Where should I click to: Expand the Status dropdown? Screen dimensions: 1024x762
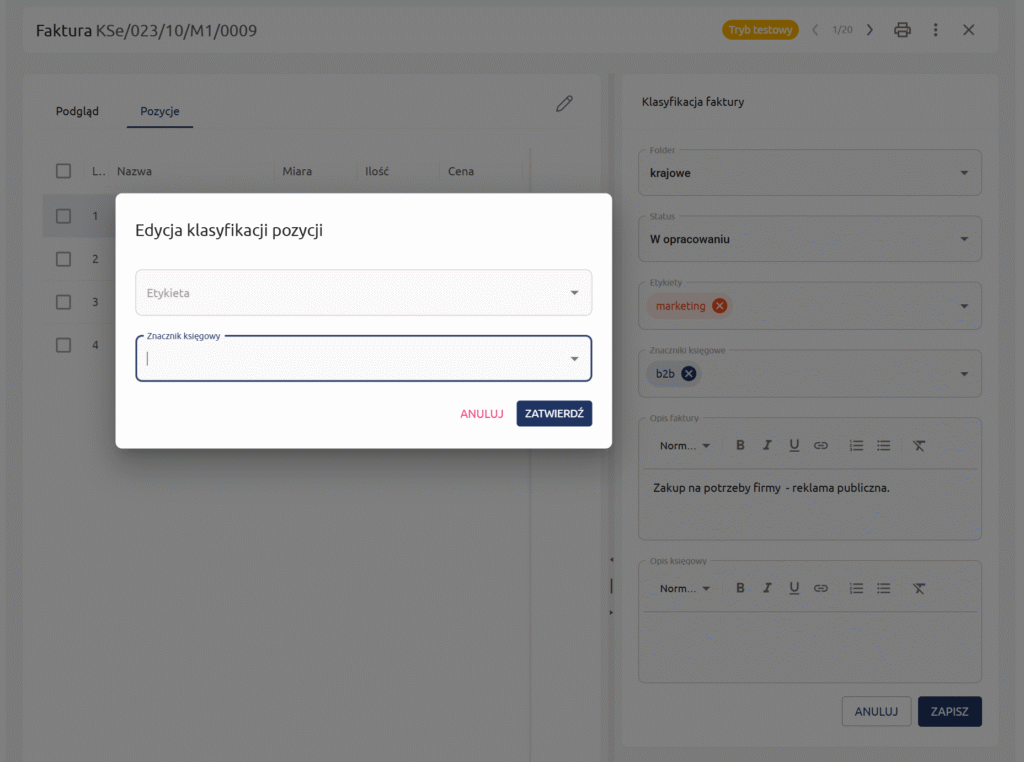963,239
